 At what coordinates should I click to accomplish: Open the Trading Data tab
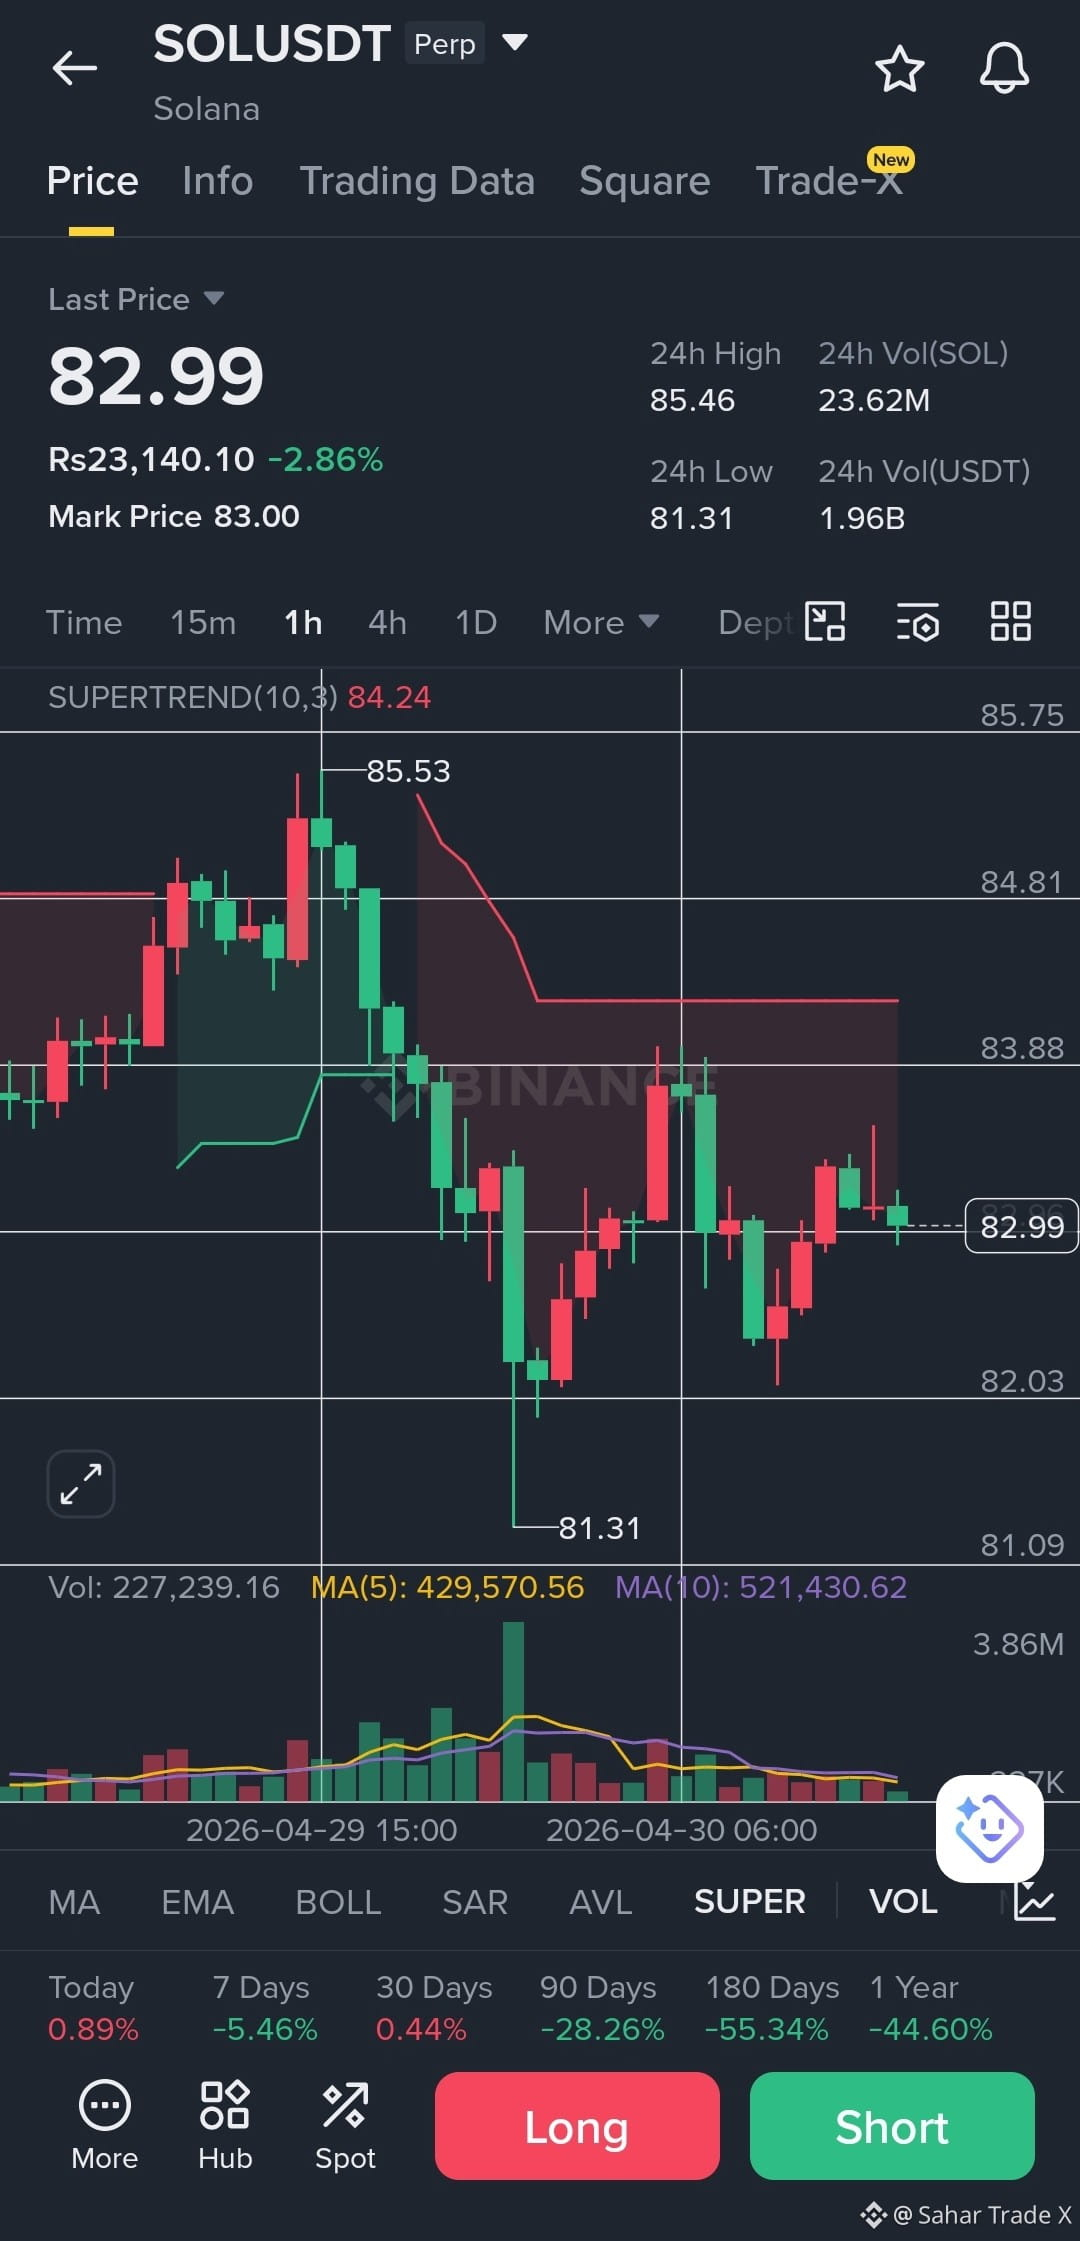[417, 181]
